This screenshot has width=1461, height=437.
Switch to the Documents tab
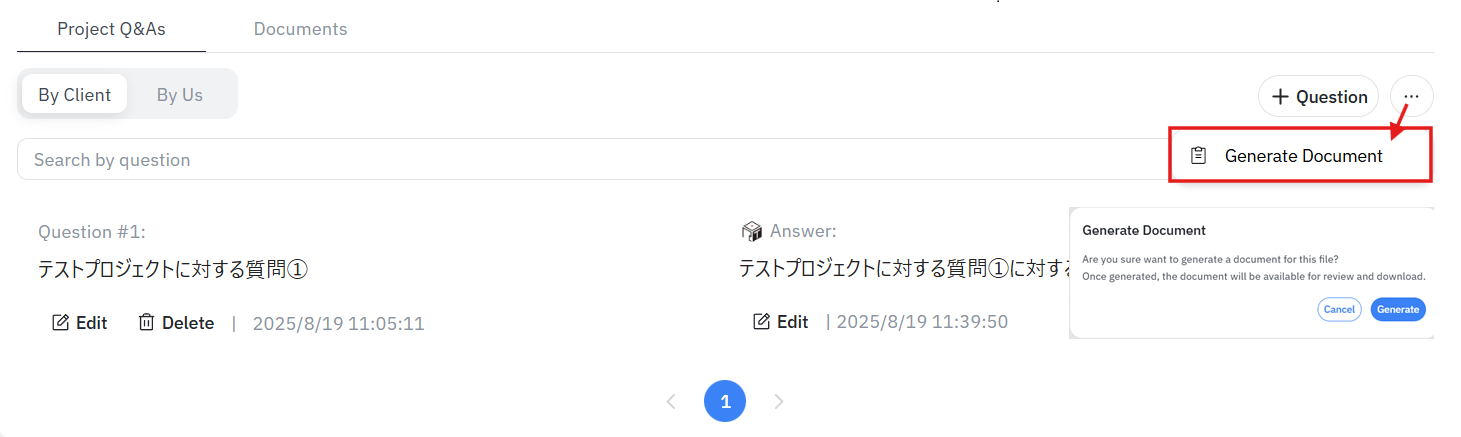[x=300, y=29]
